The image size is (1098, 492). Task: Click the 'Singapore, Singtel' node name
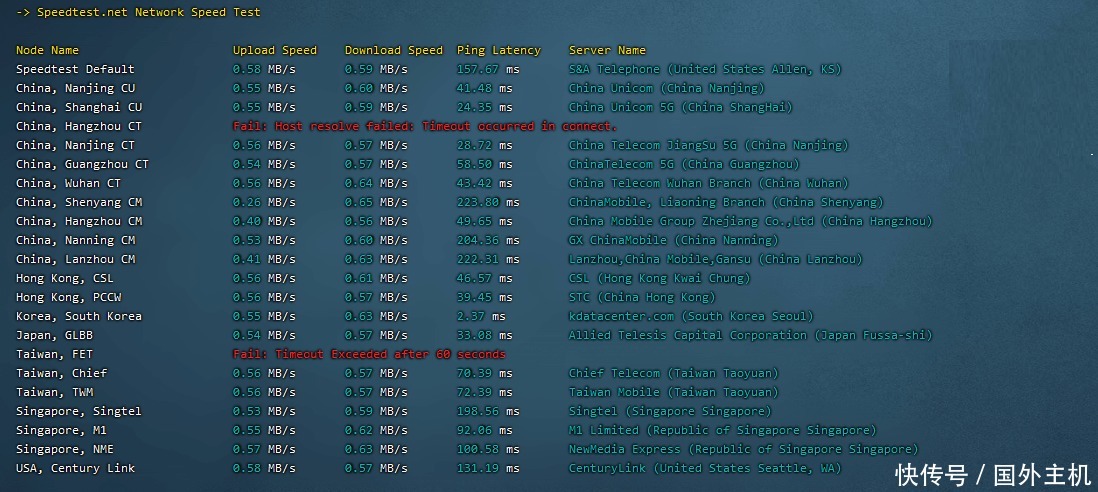pos(78,411)
